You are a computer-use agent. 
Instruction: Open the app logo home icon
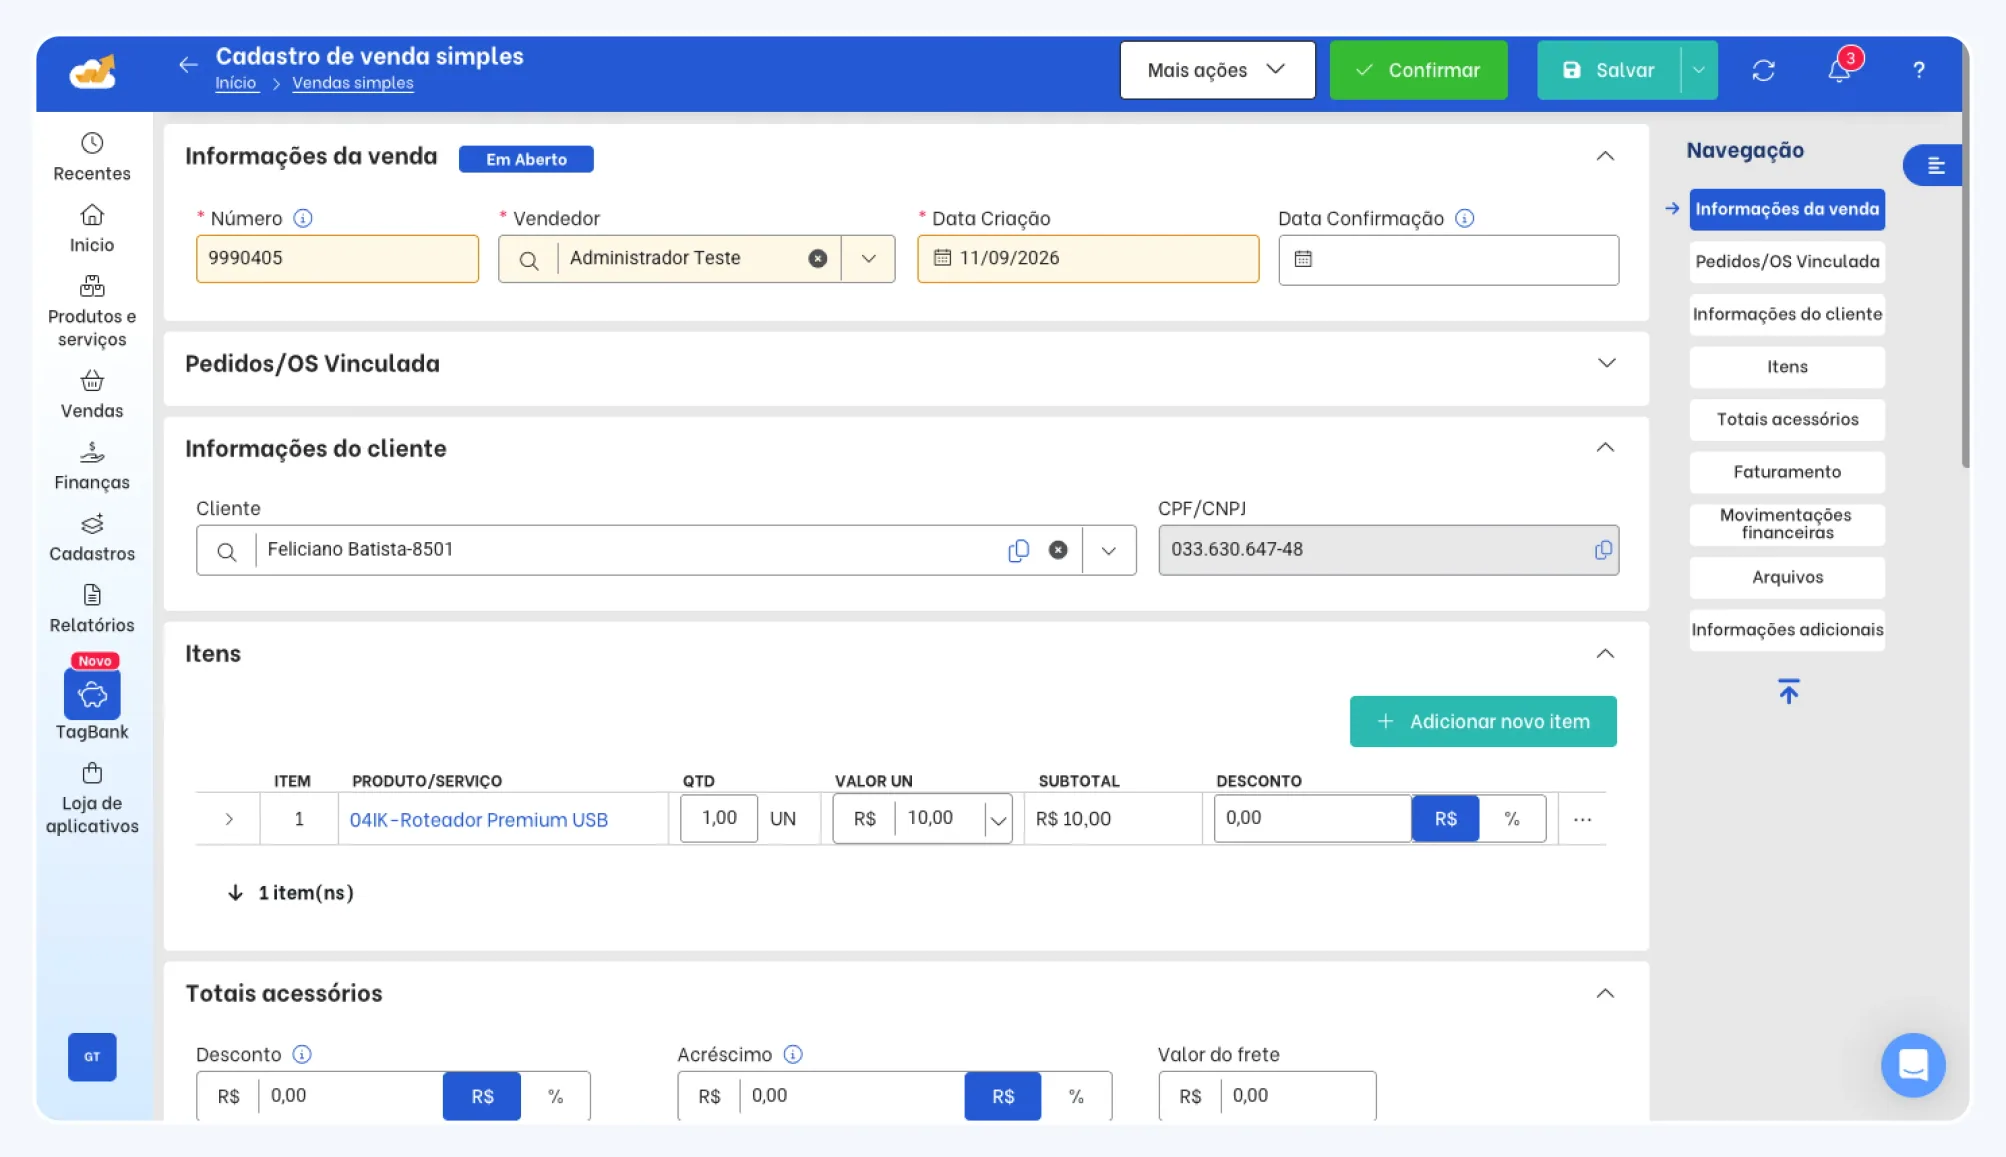click(92, 72)
